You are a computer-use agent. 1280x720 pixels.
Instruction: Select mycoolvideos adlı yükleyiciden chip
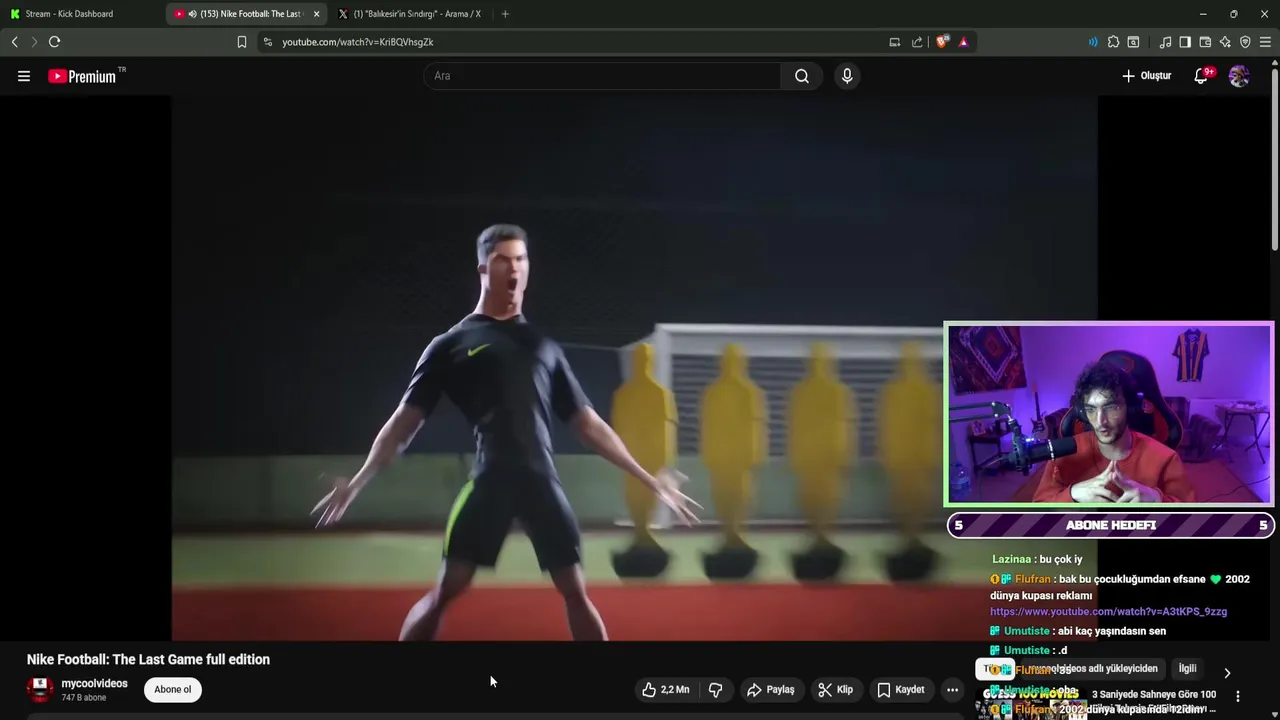(1093, 669)
